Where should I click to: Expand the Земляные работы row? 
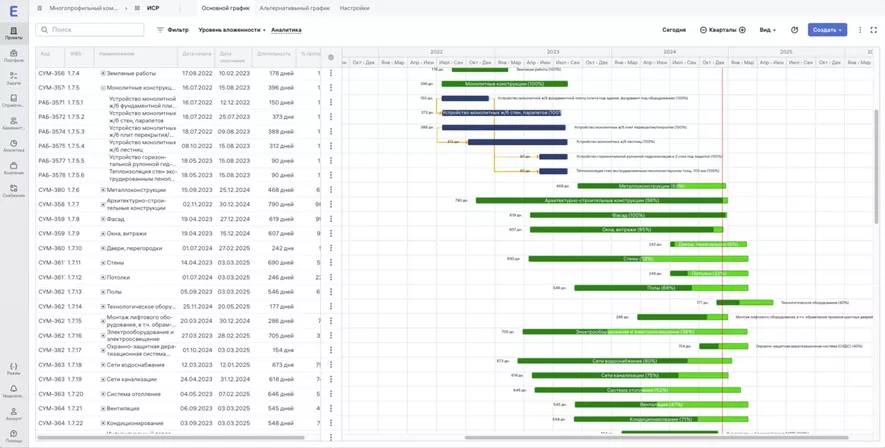[x=103, y=73]
